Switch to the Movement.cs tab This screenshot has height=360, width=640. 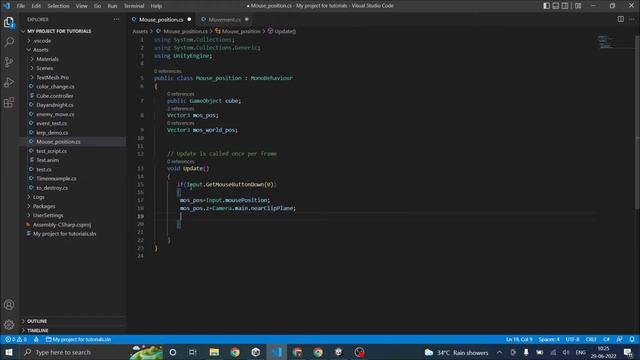[224, 20]
